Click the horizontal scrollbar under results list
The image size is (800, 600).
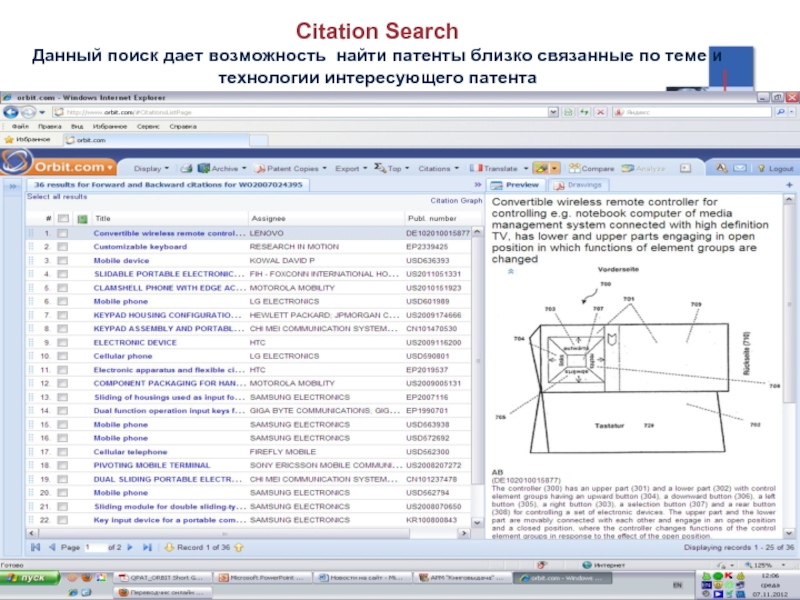coord(224,533)
